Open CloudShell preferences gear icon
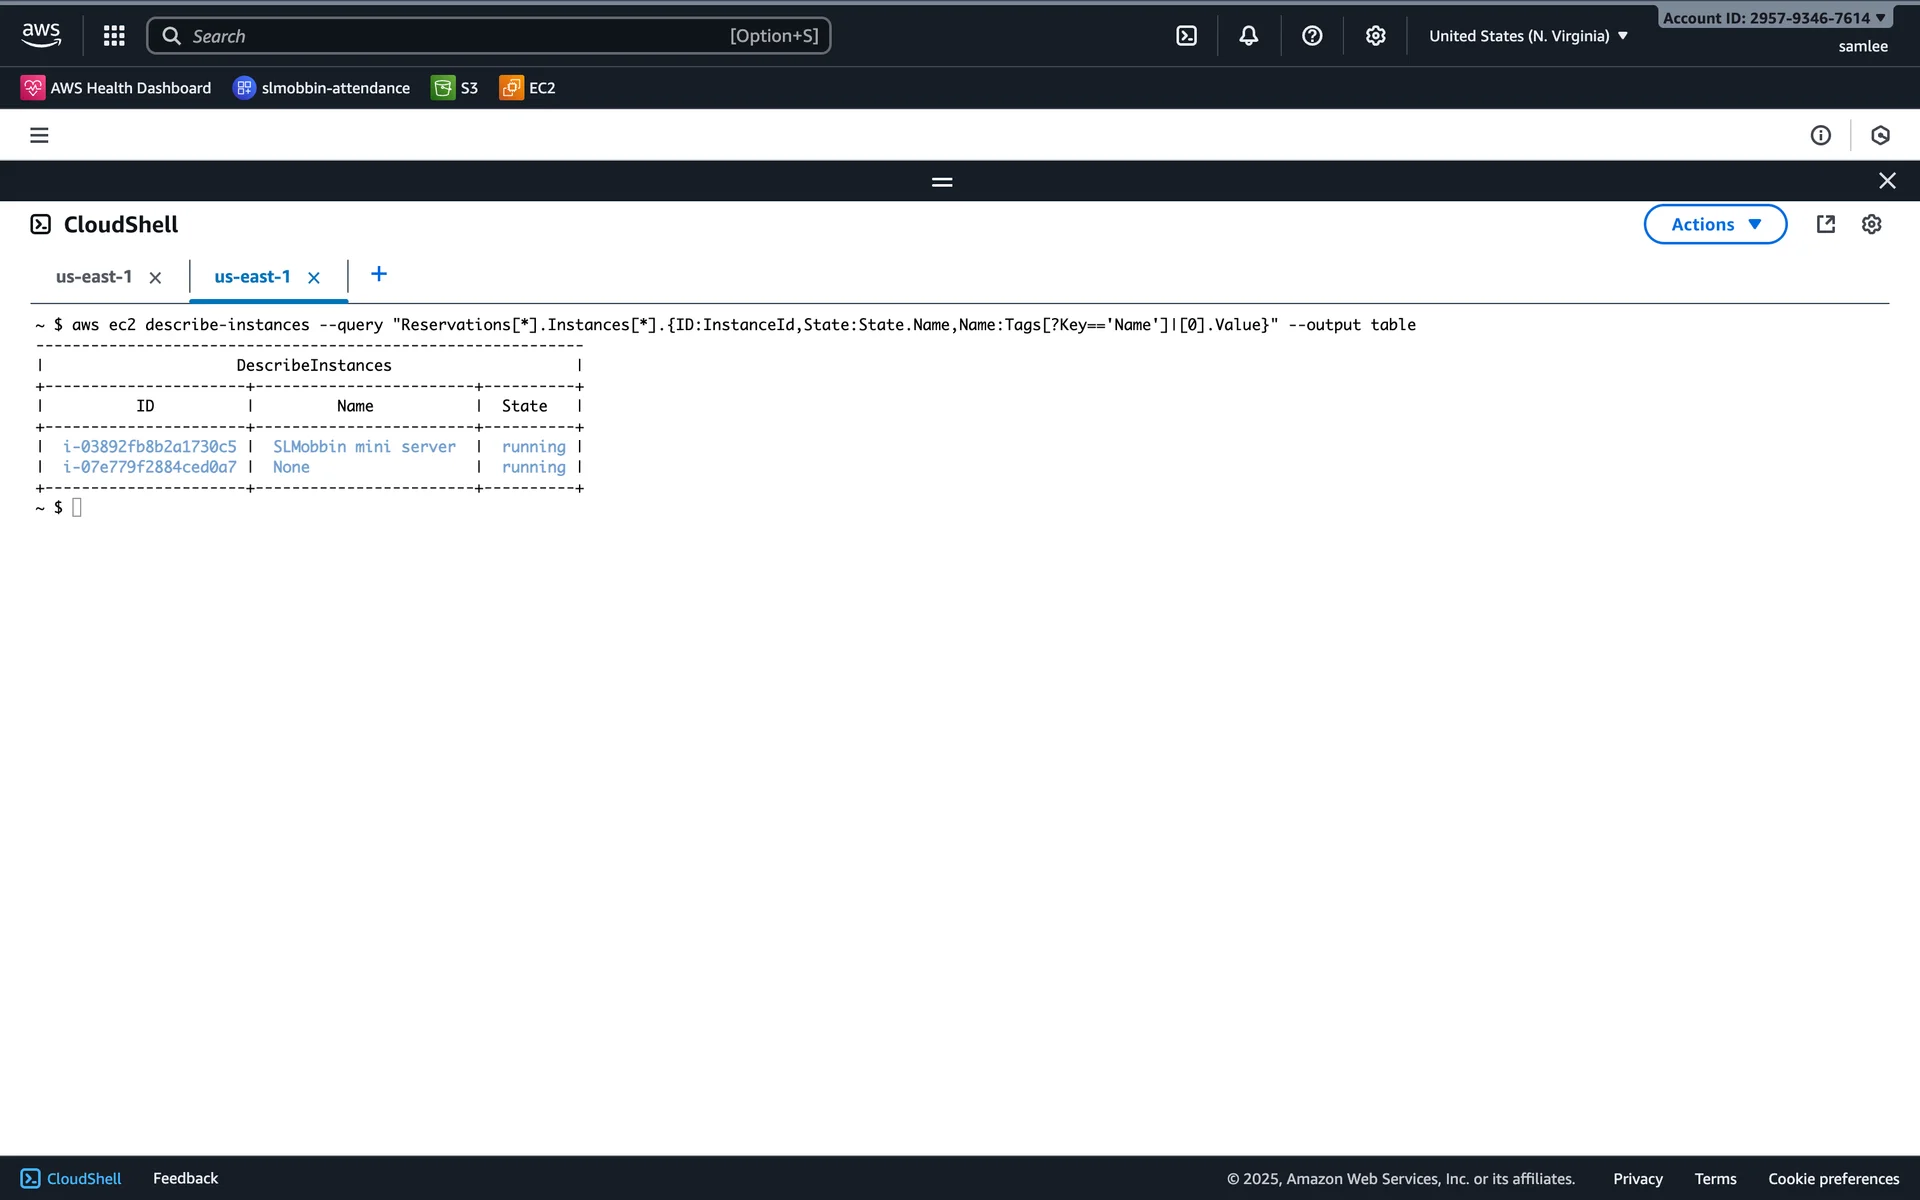 (1871, 224)
